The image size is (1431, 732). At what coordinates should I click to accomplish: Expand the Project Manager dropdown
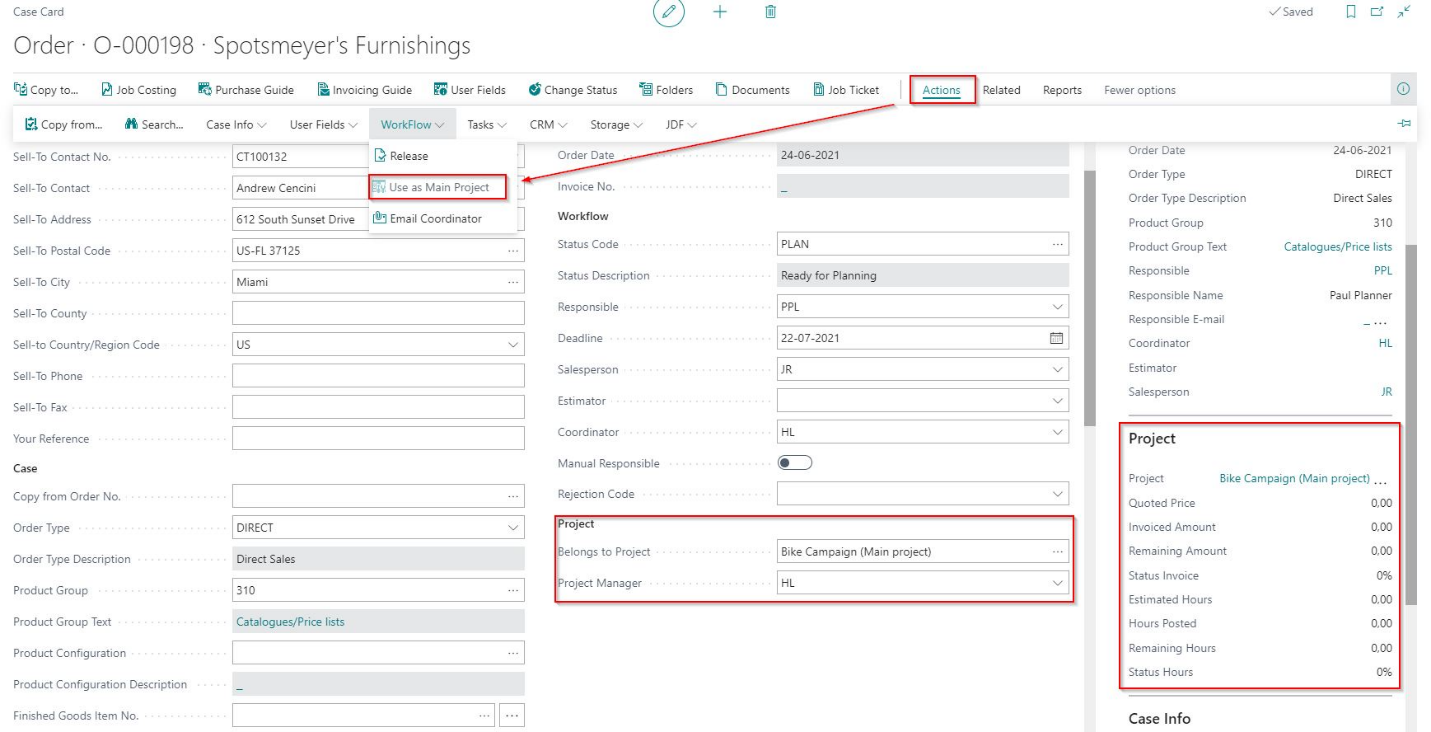(x=1058, y=583)
